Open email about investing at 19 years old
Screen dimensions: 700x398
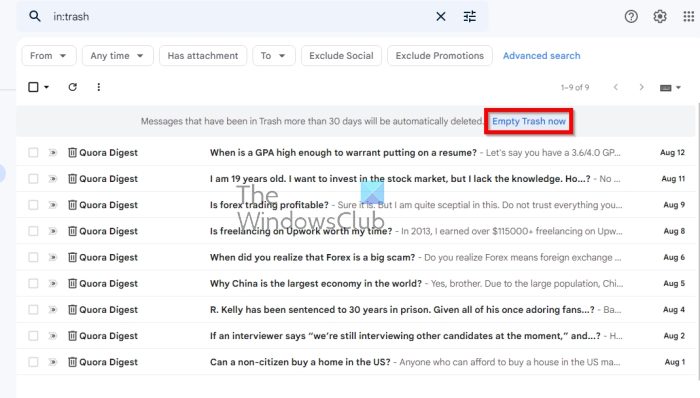[356, 178]
